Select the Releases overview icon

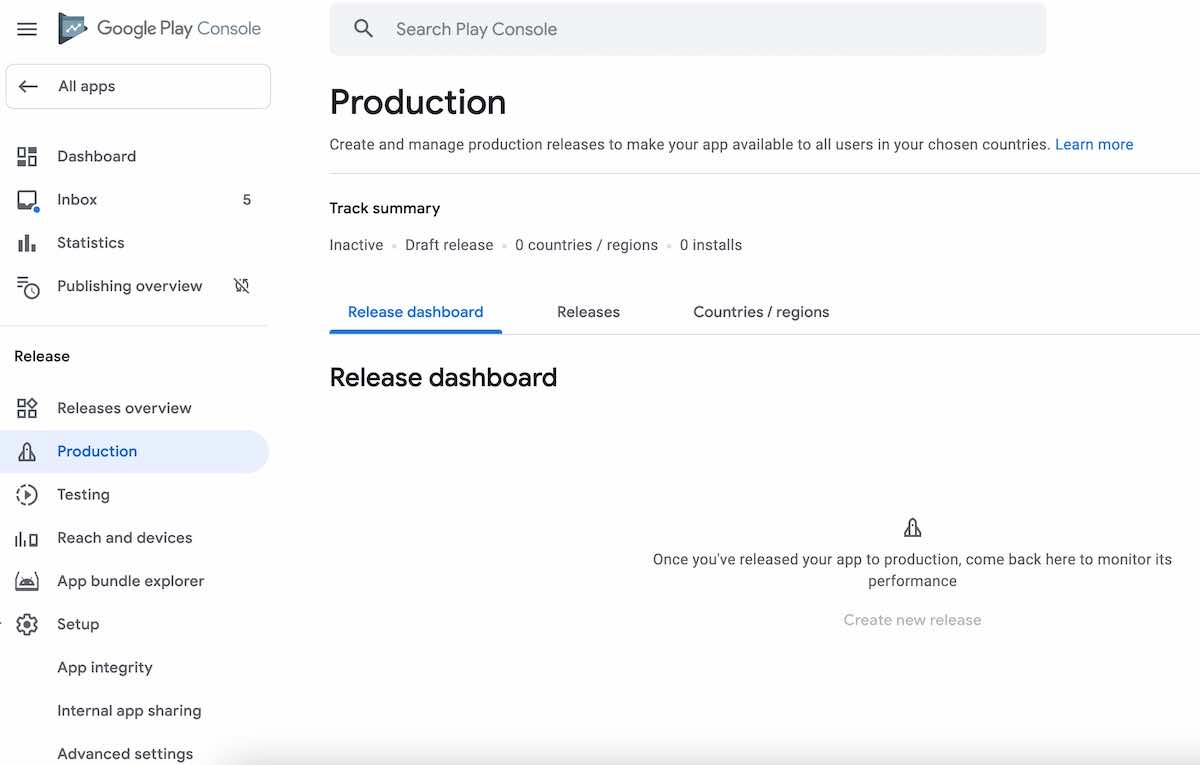coord(26,408)
